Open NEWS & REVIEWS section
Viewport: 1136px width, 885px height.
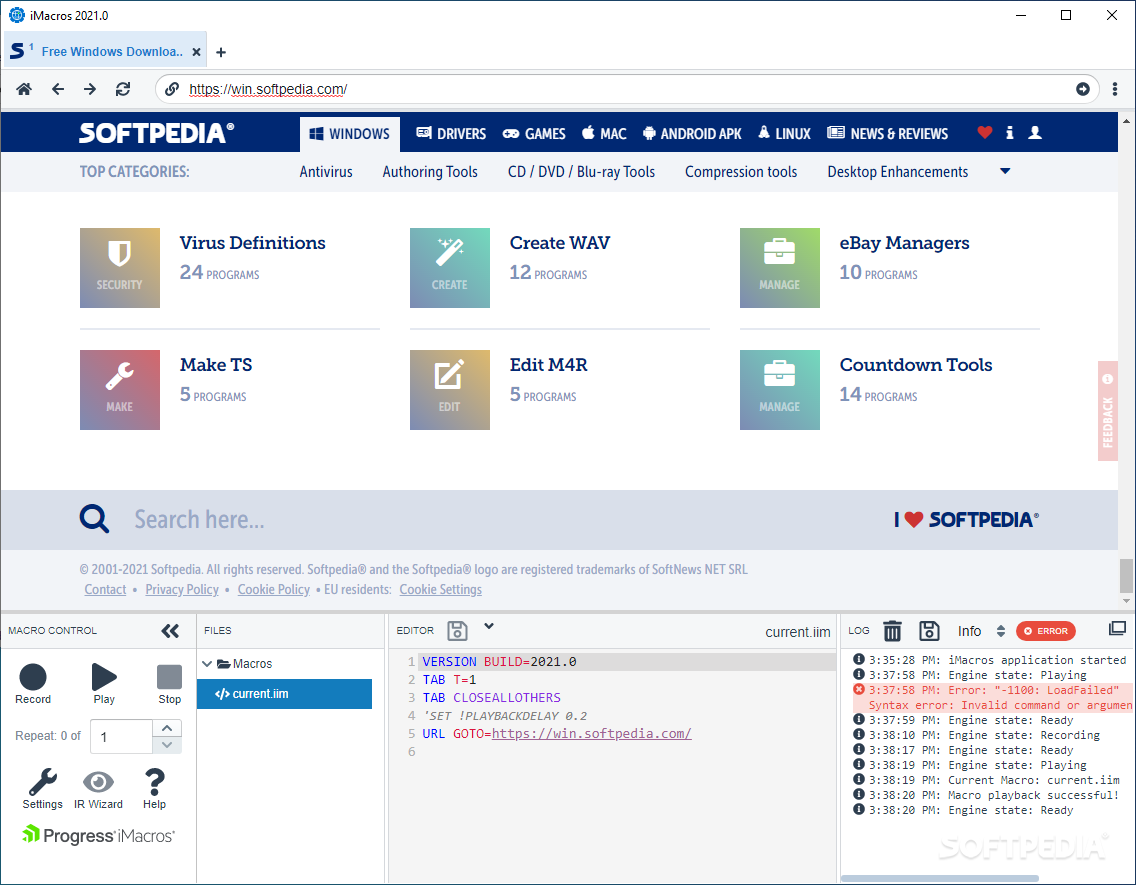tap(888, 134)
